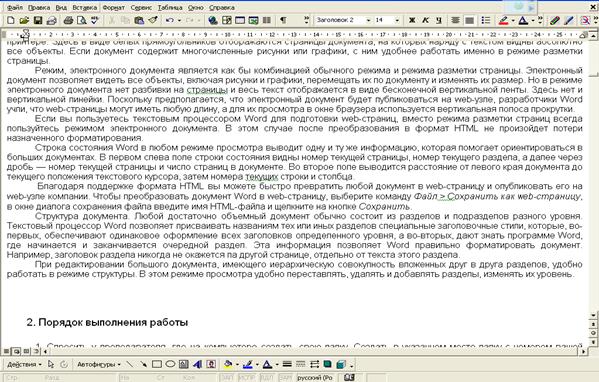Open the Файл menu
The height and width of the screenshot is (382, 599).
[x=15, y=8]
